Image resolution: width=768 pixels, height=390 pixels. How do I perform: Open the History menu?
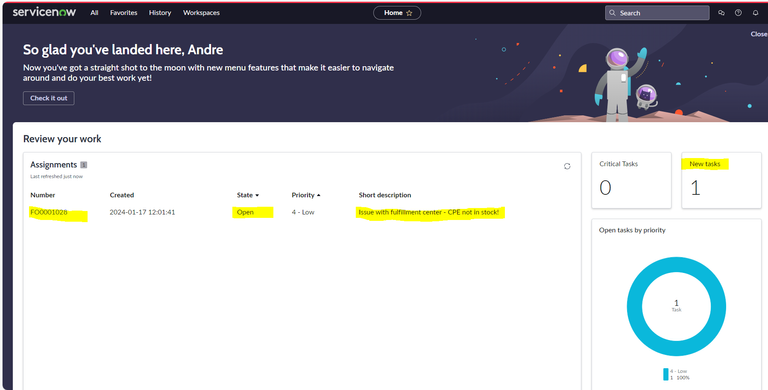point(160,13)
